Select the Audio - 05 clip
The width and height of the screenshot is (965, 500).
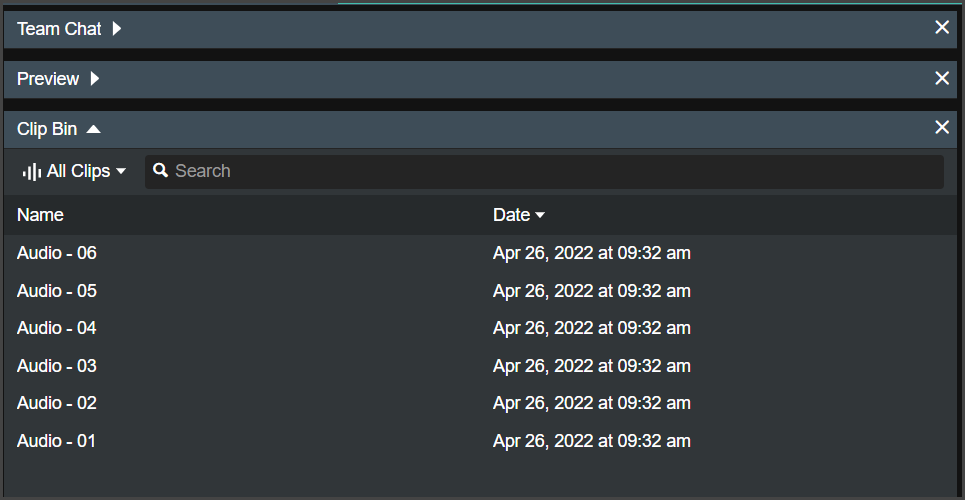[x=482, y=291]
